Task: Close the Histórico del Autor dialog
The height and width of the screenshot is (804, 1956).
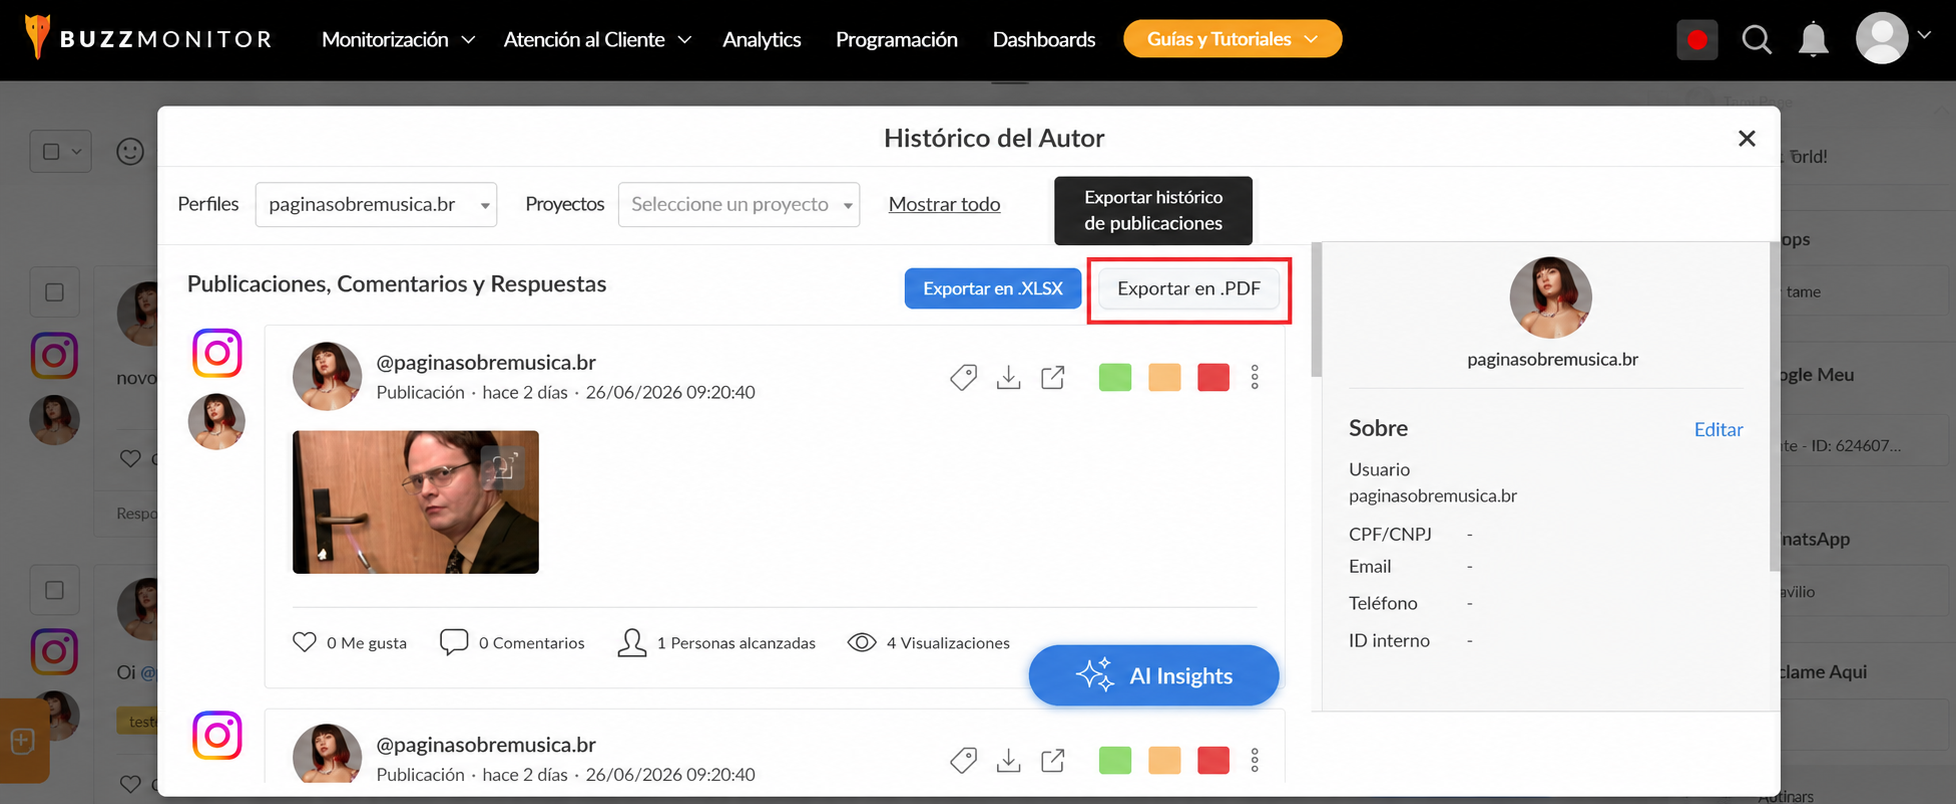Action: pos(1746,138)
